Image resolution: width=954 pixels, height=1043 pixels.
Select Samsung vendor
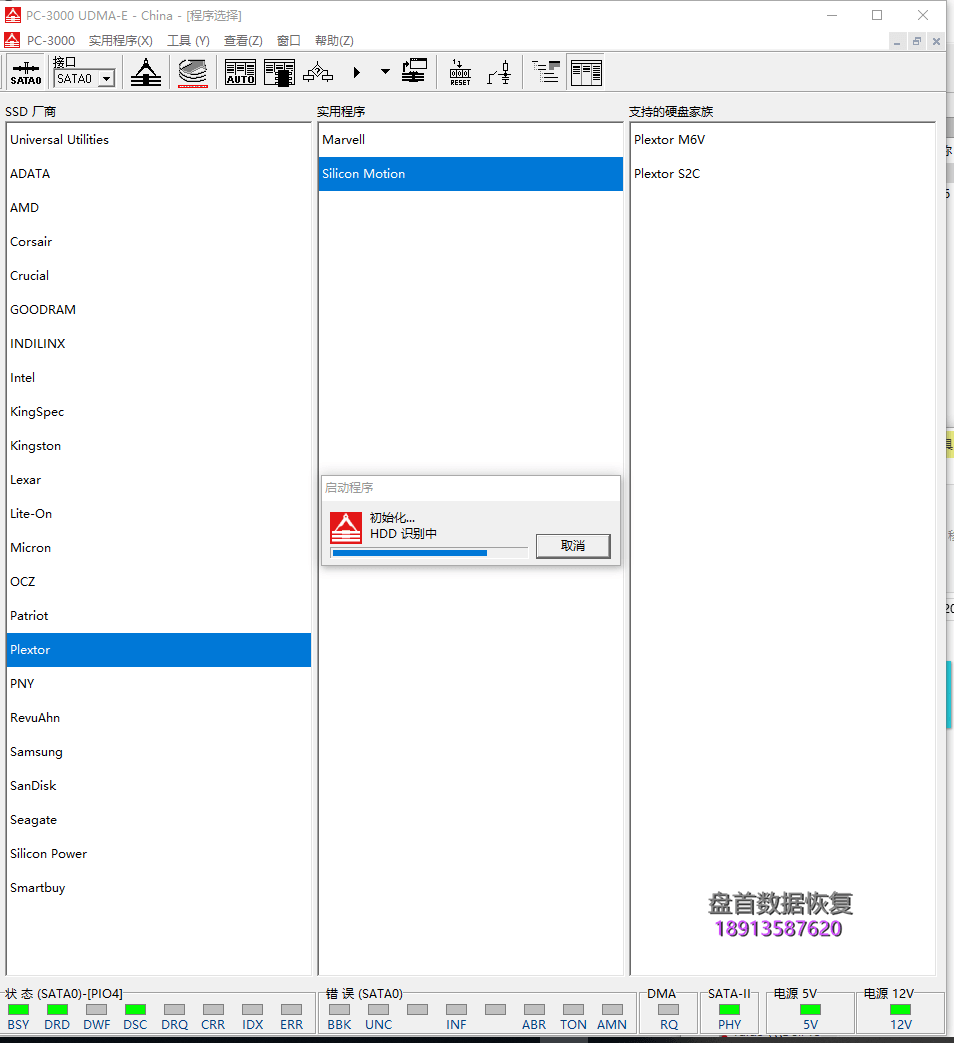pyautogui.click(x=158, y=752)
